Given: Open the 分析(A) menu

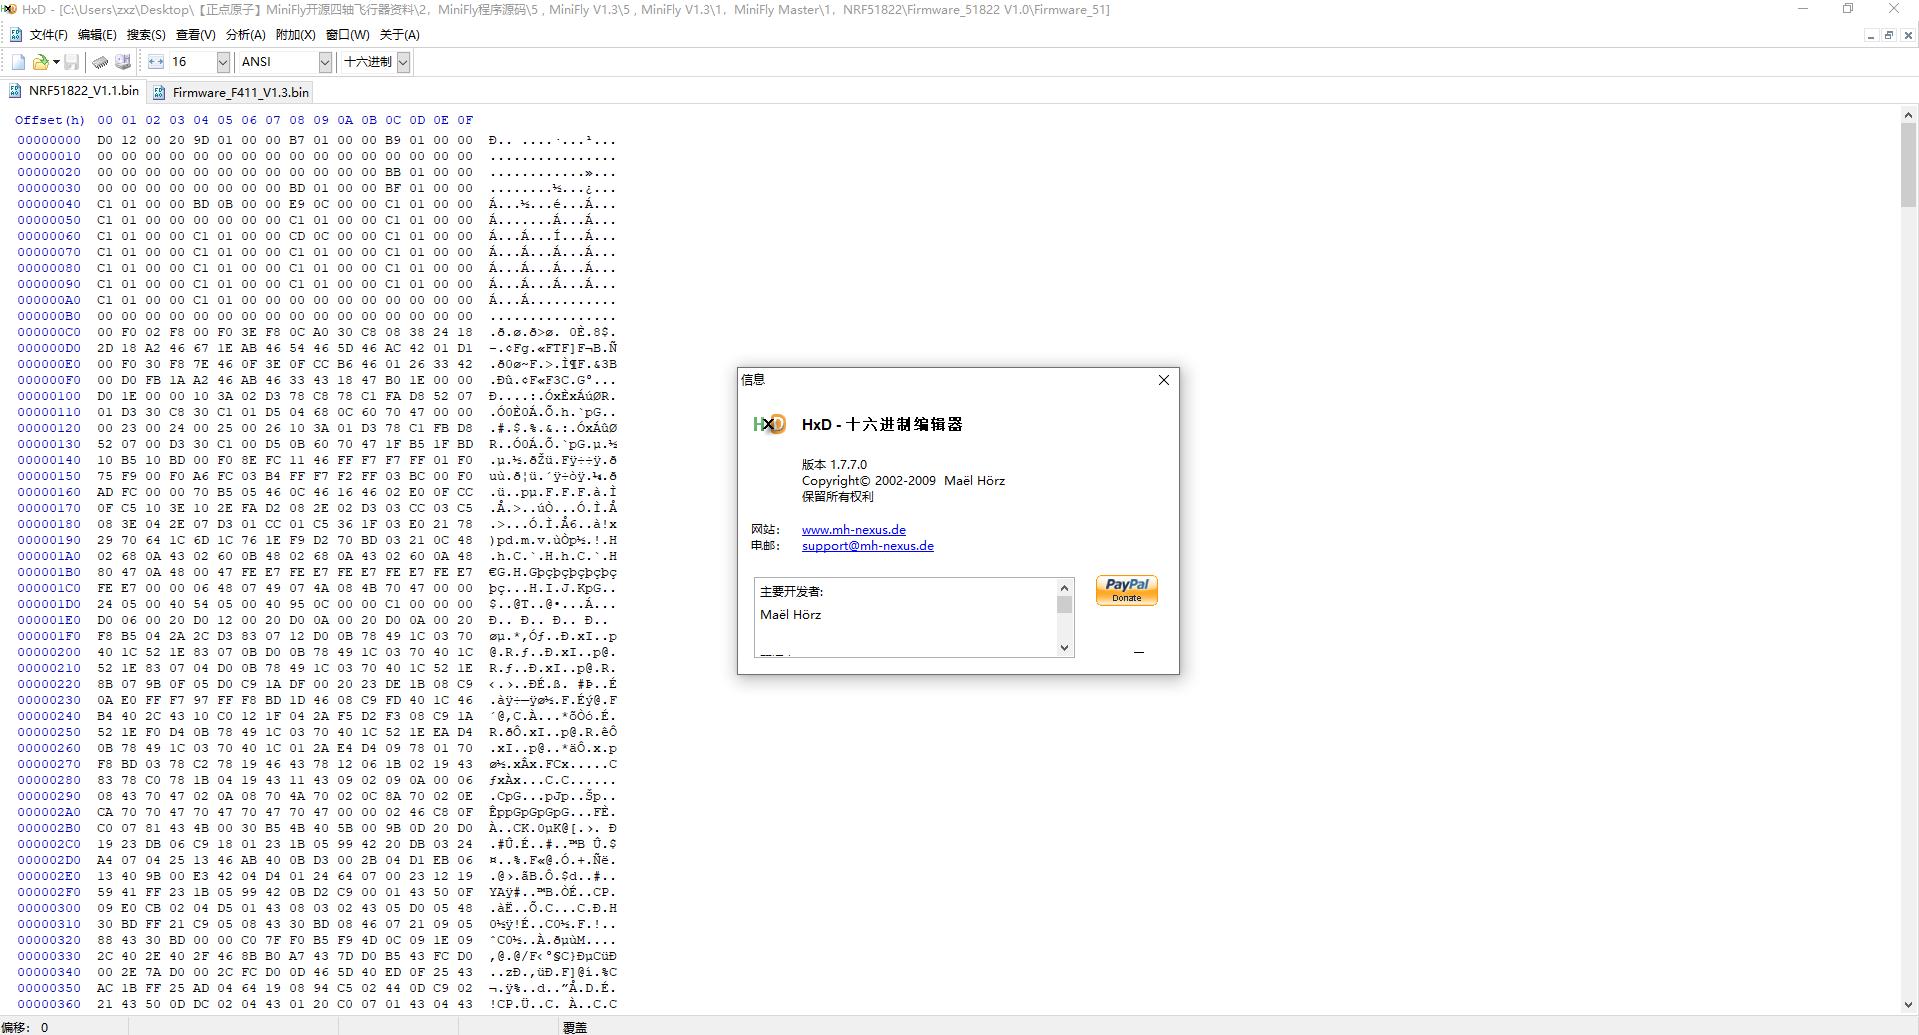Looking at the screenshot, I should click(245, 35).
